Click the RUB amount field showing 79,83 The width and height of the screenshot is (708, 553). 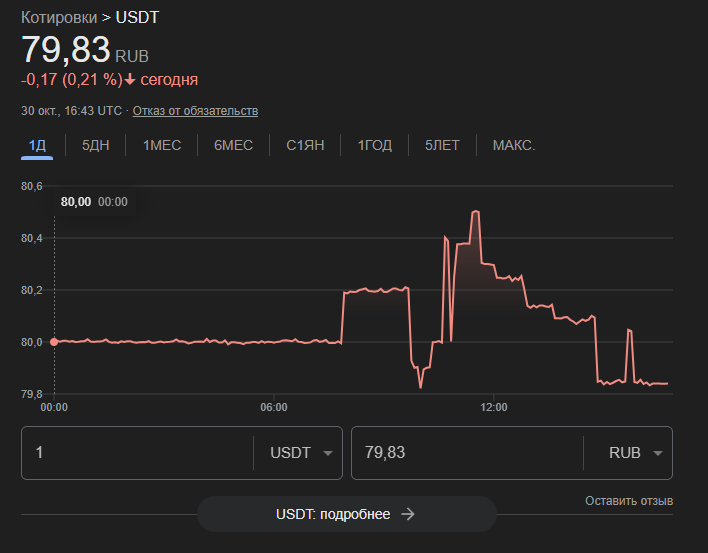466,453
